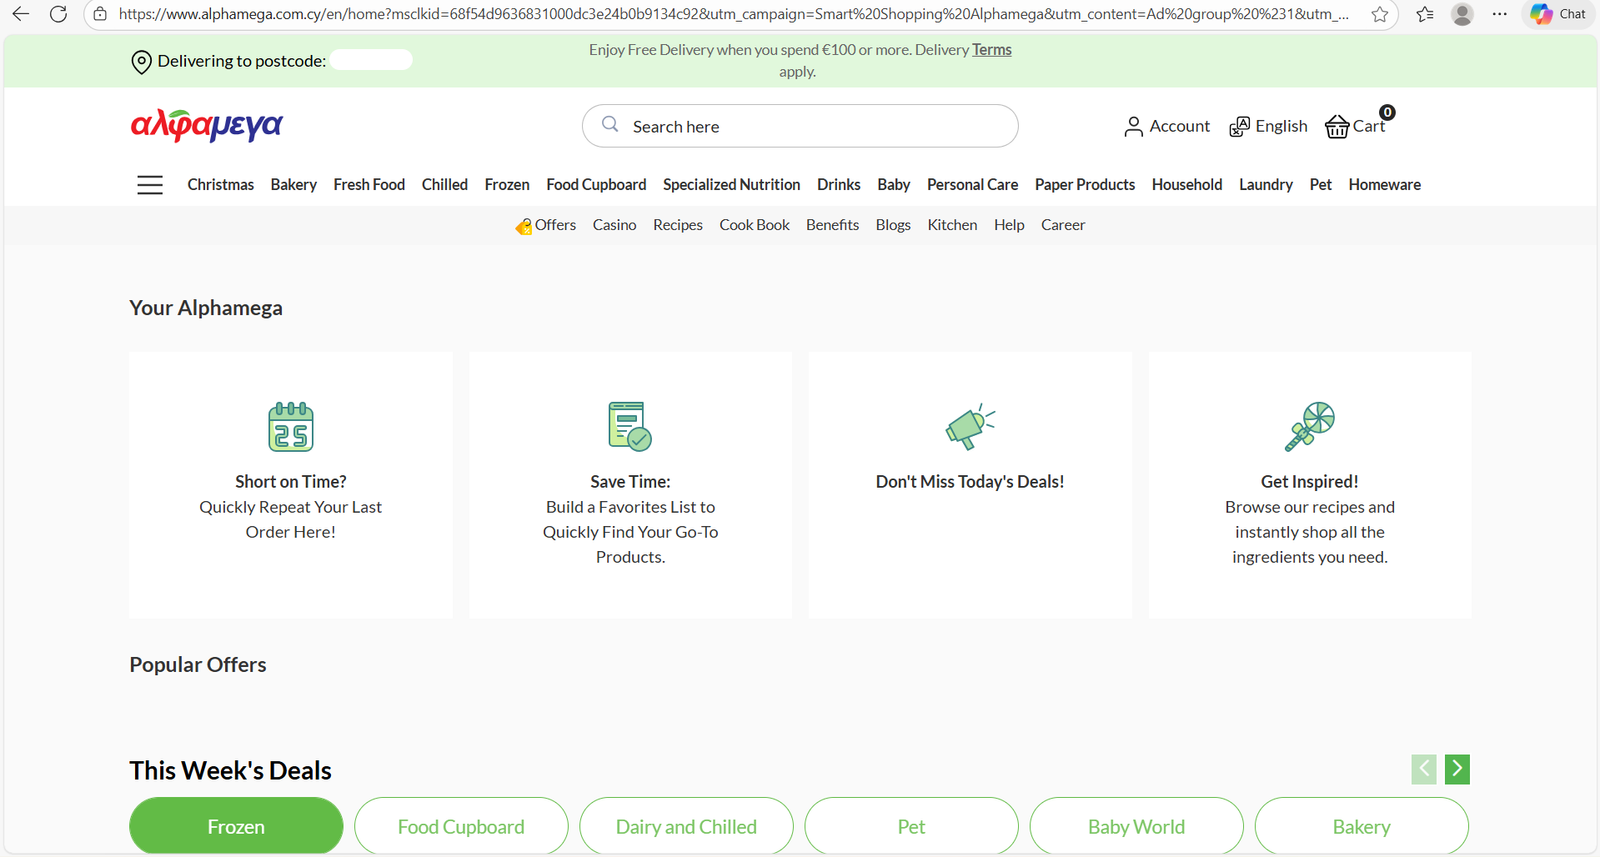Image resolution: width=1600 pixels, height=857 pixels.
Task: Open the Chilled category
Action: pyautogui.click(x=445, y=185)
